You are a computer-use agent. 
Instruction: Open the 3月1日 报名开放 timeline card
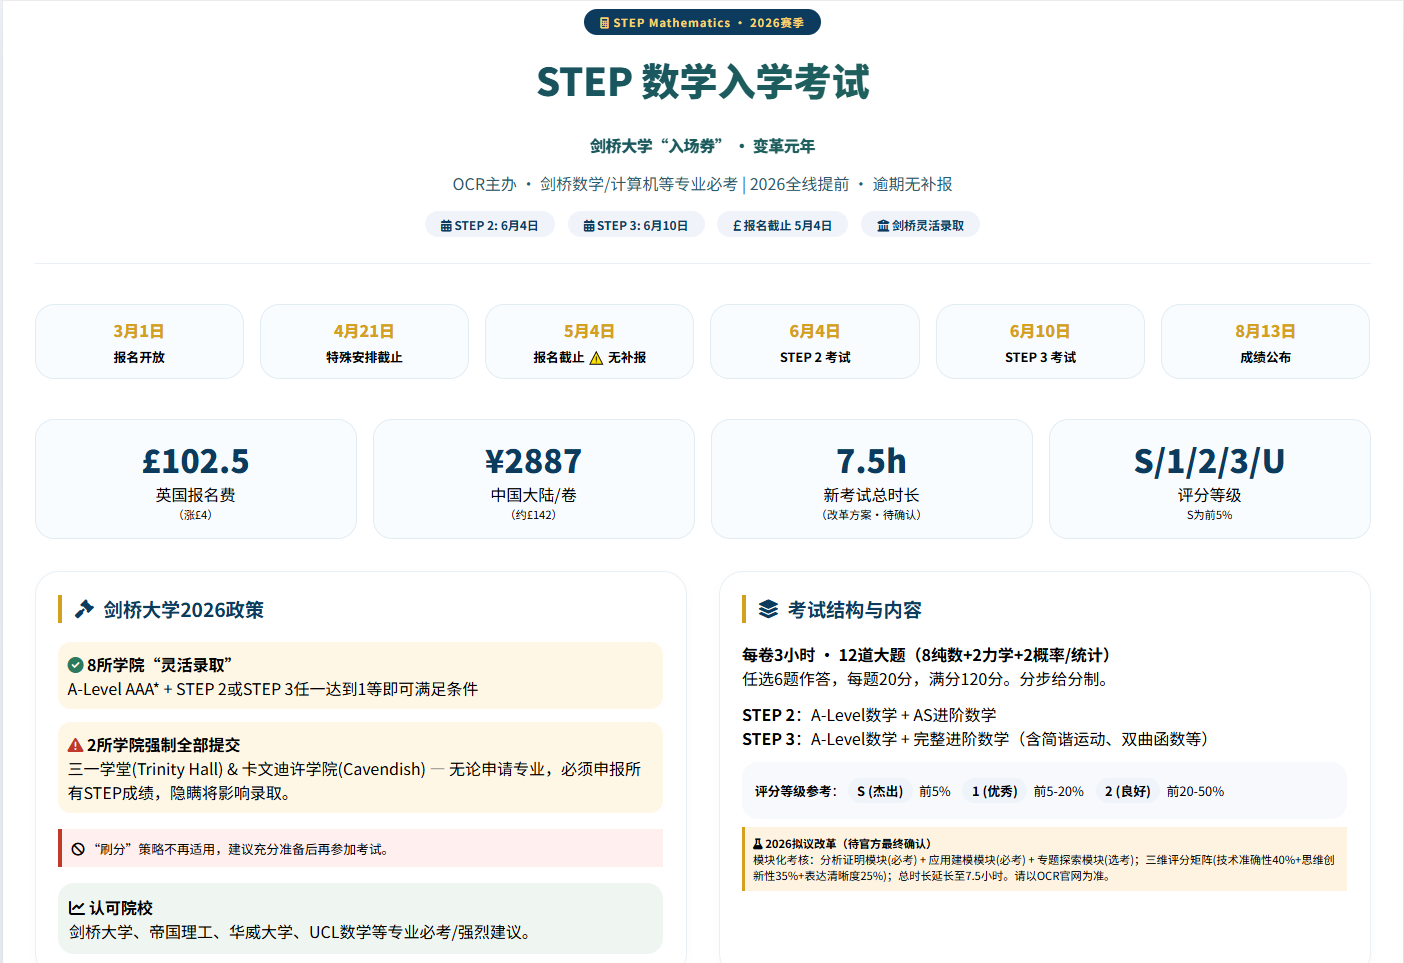[x=139, y=342]
